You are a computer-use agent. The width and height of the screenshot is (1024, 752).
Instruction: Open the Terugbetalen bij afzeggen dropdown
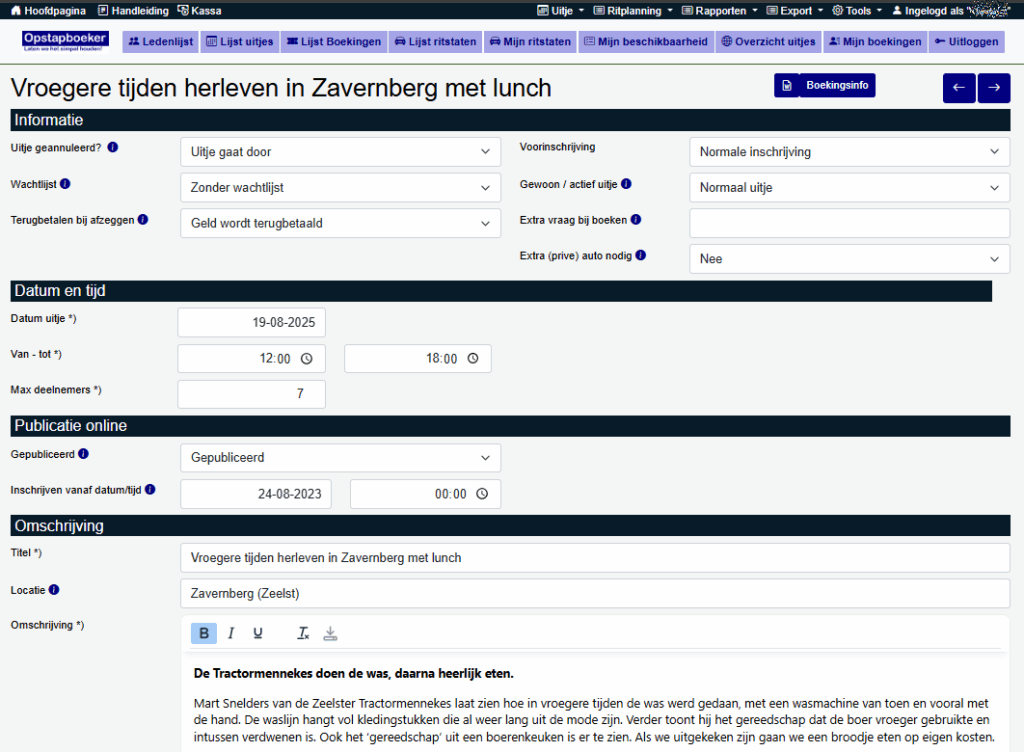(340, 223)
